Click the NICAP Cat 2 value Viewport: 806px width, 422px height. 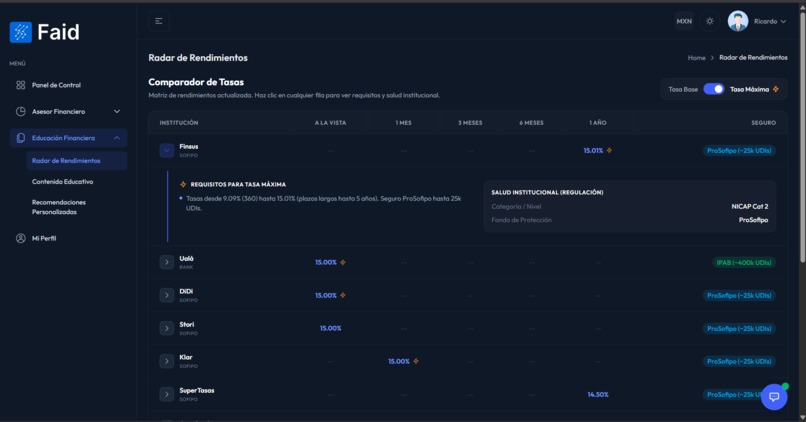(x=750, y=207)
